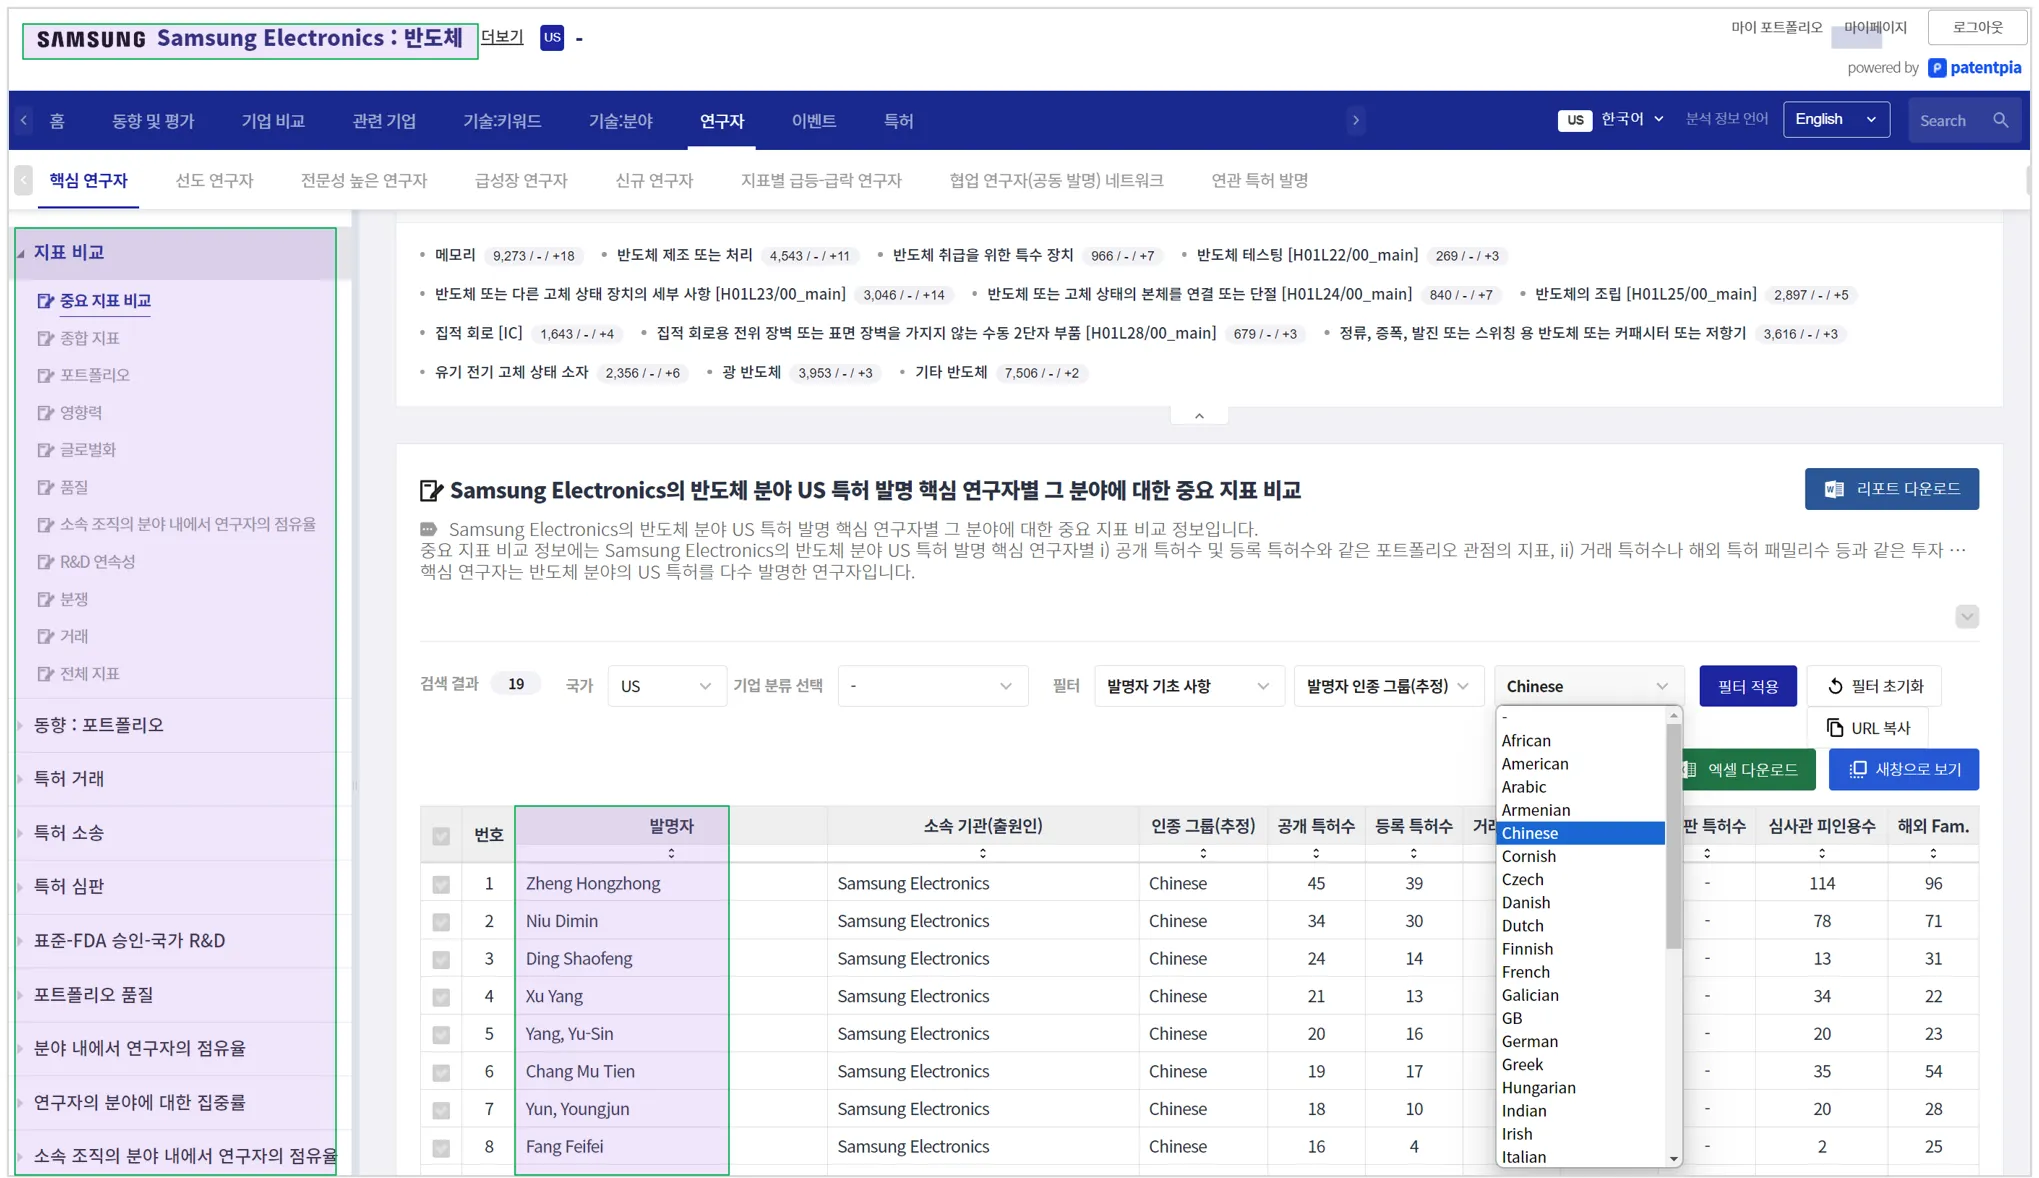
Task: Click the filter reset button
Action: point(1874,686)
